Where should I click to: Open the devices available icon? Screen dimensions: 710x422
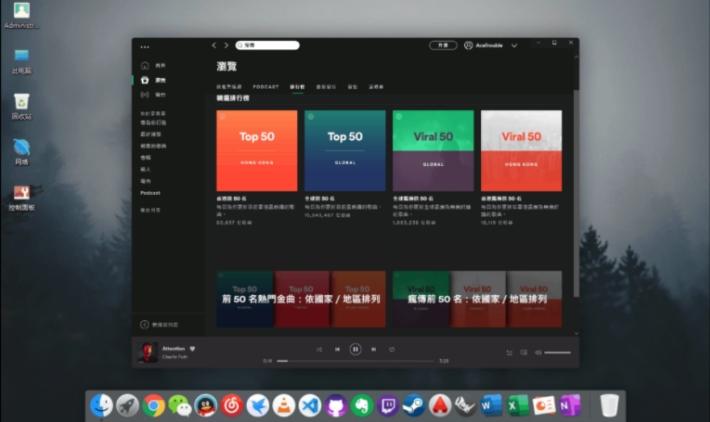524,353
